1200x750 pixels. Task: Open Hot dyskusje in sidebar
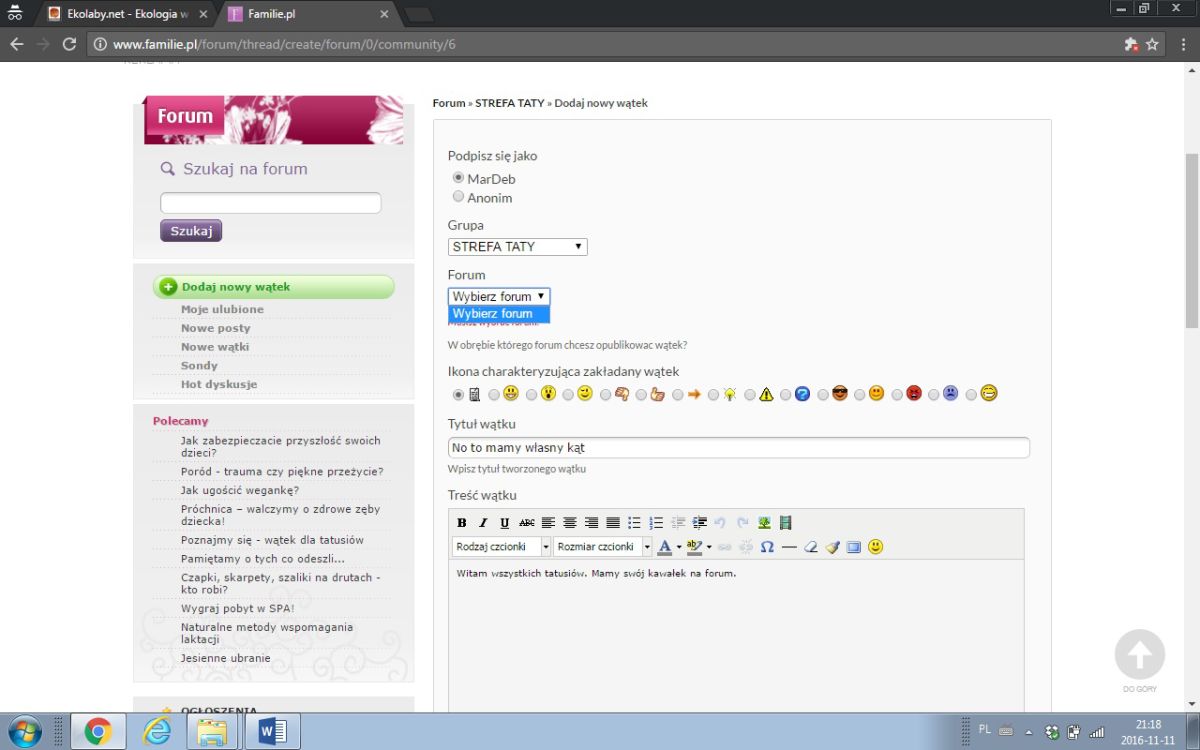(219, 384)
